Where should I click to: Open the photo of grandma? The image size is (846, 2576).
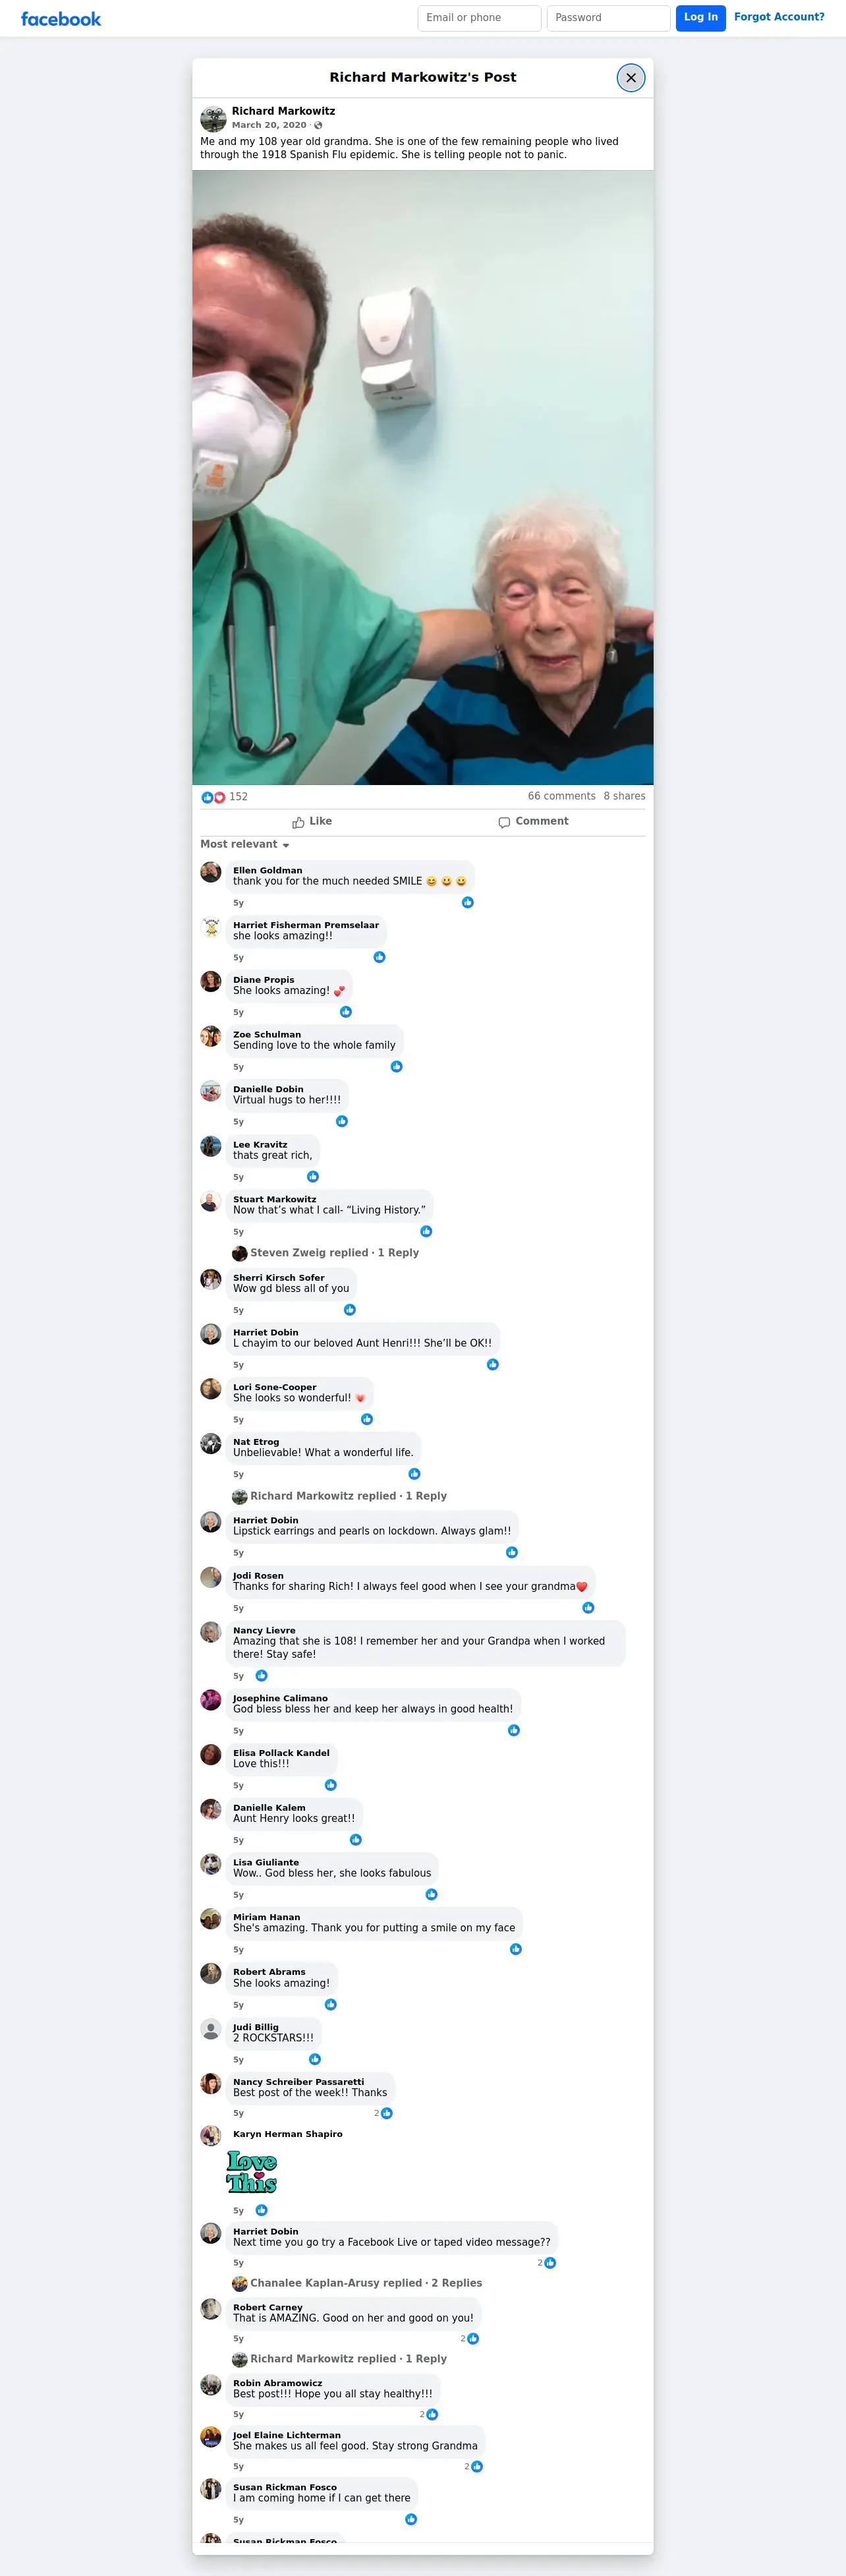(x=423, y=478)
